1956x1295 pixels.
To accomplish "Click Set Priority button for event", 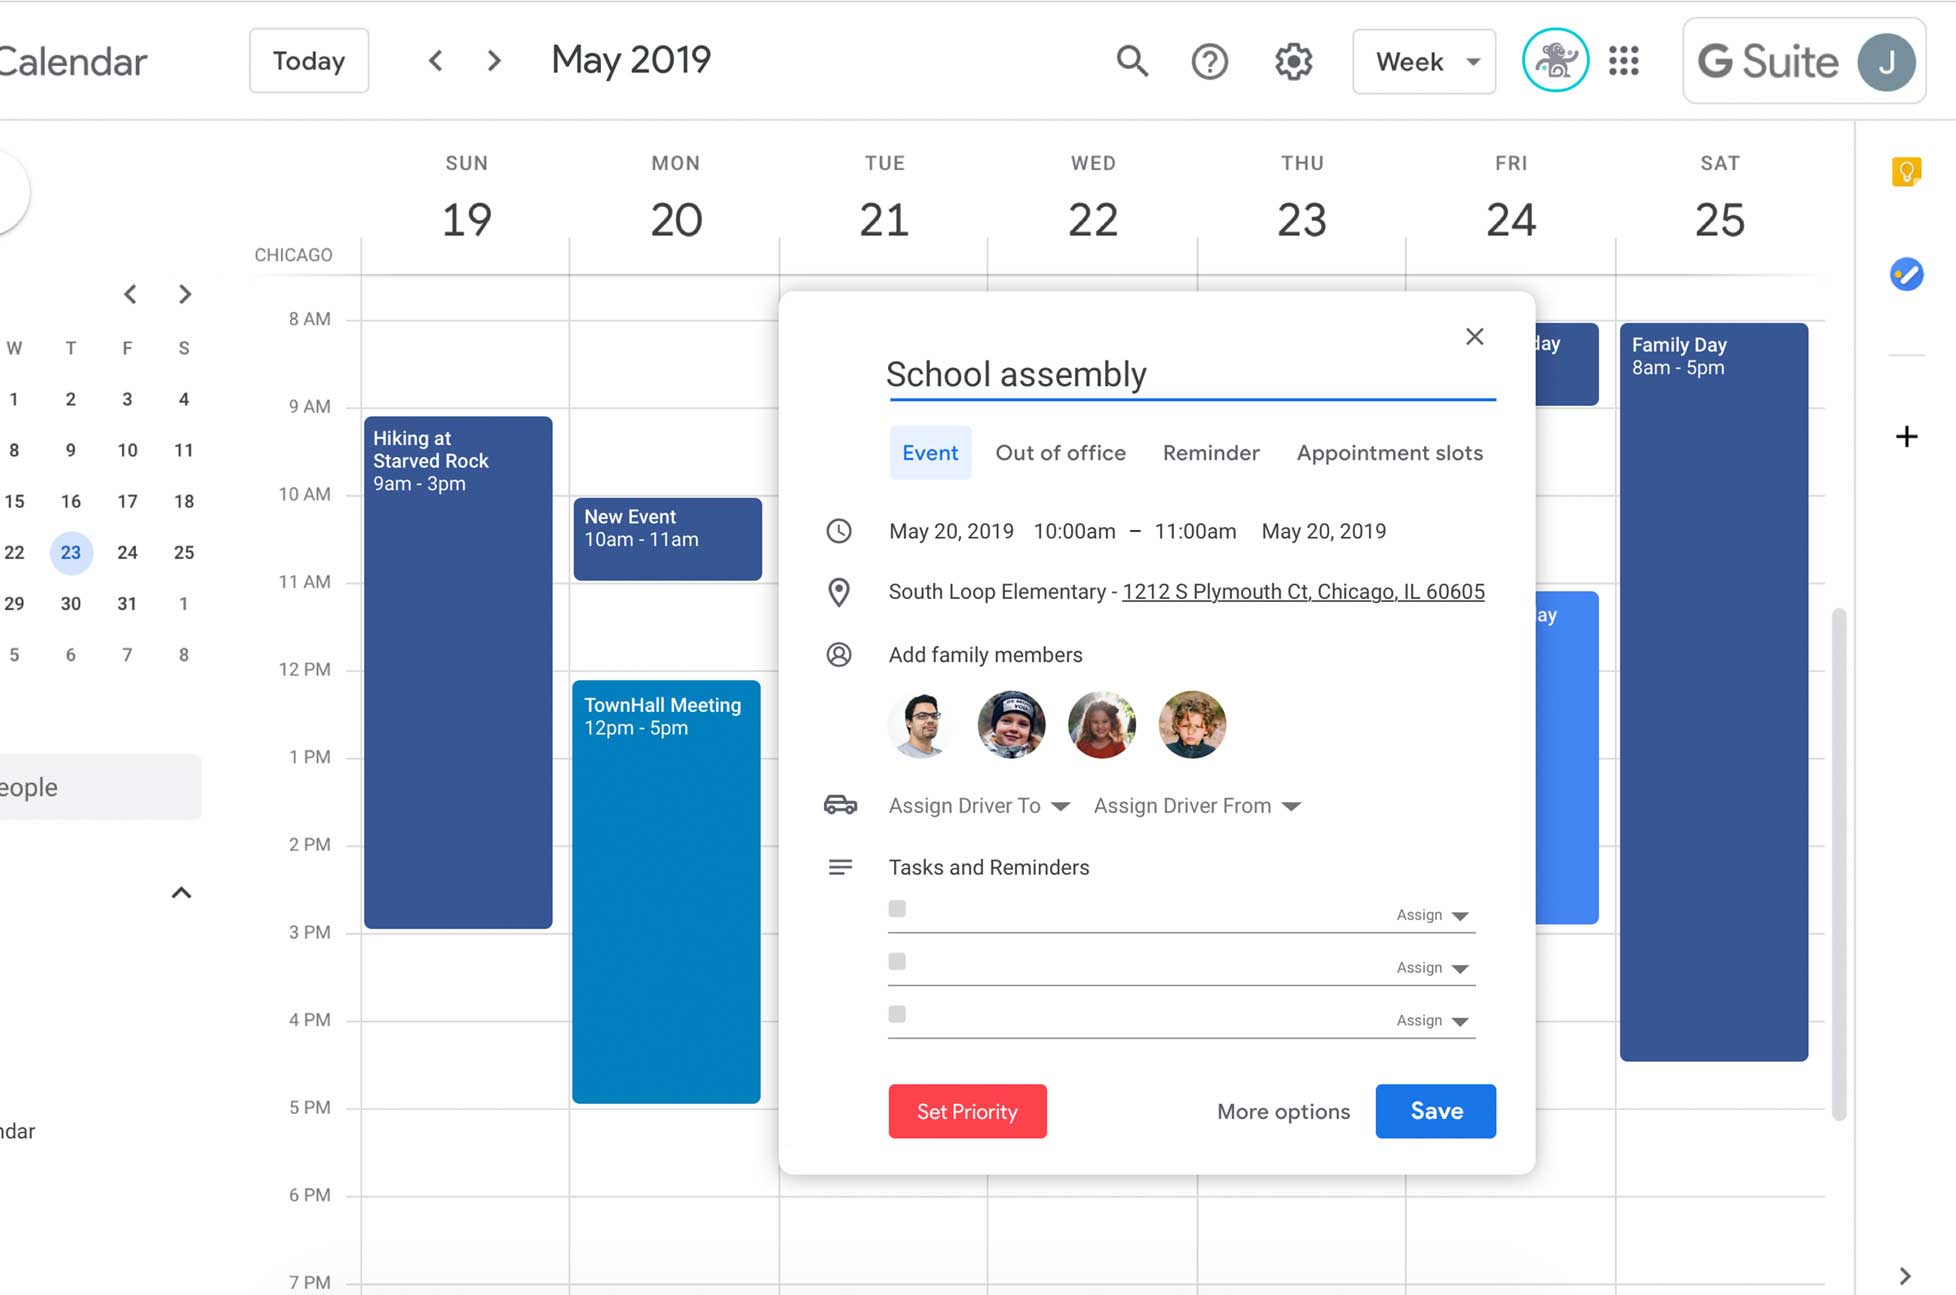I will (x=968, y=1110).
